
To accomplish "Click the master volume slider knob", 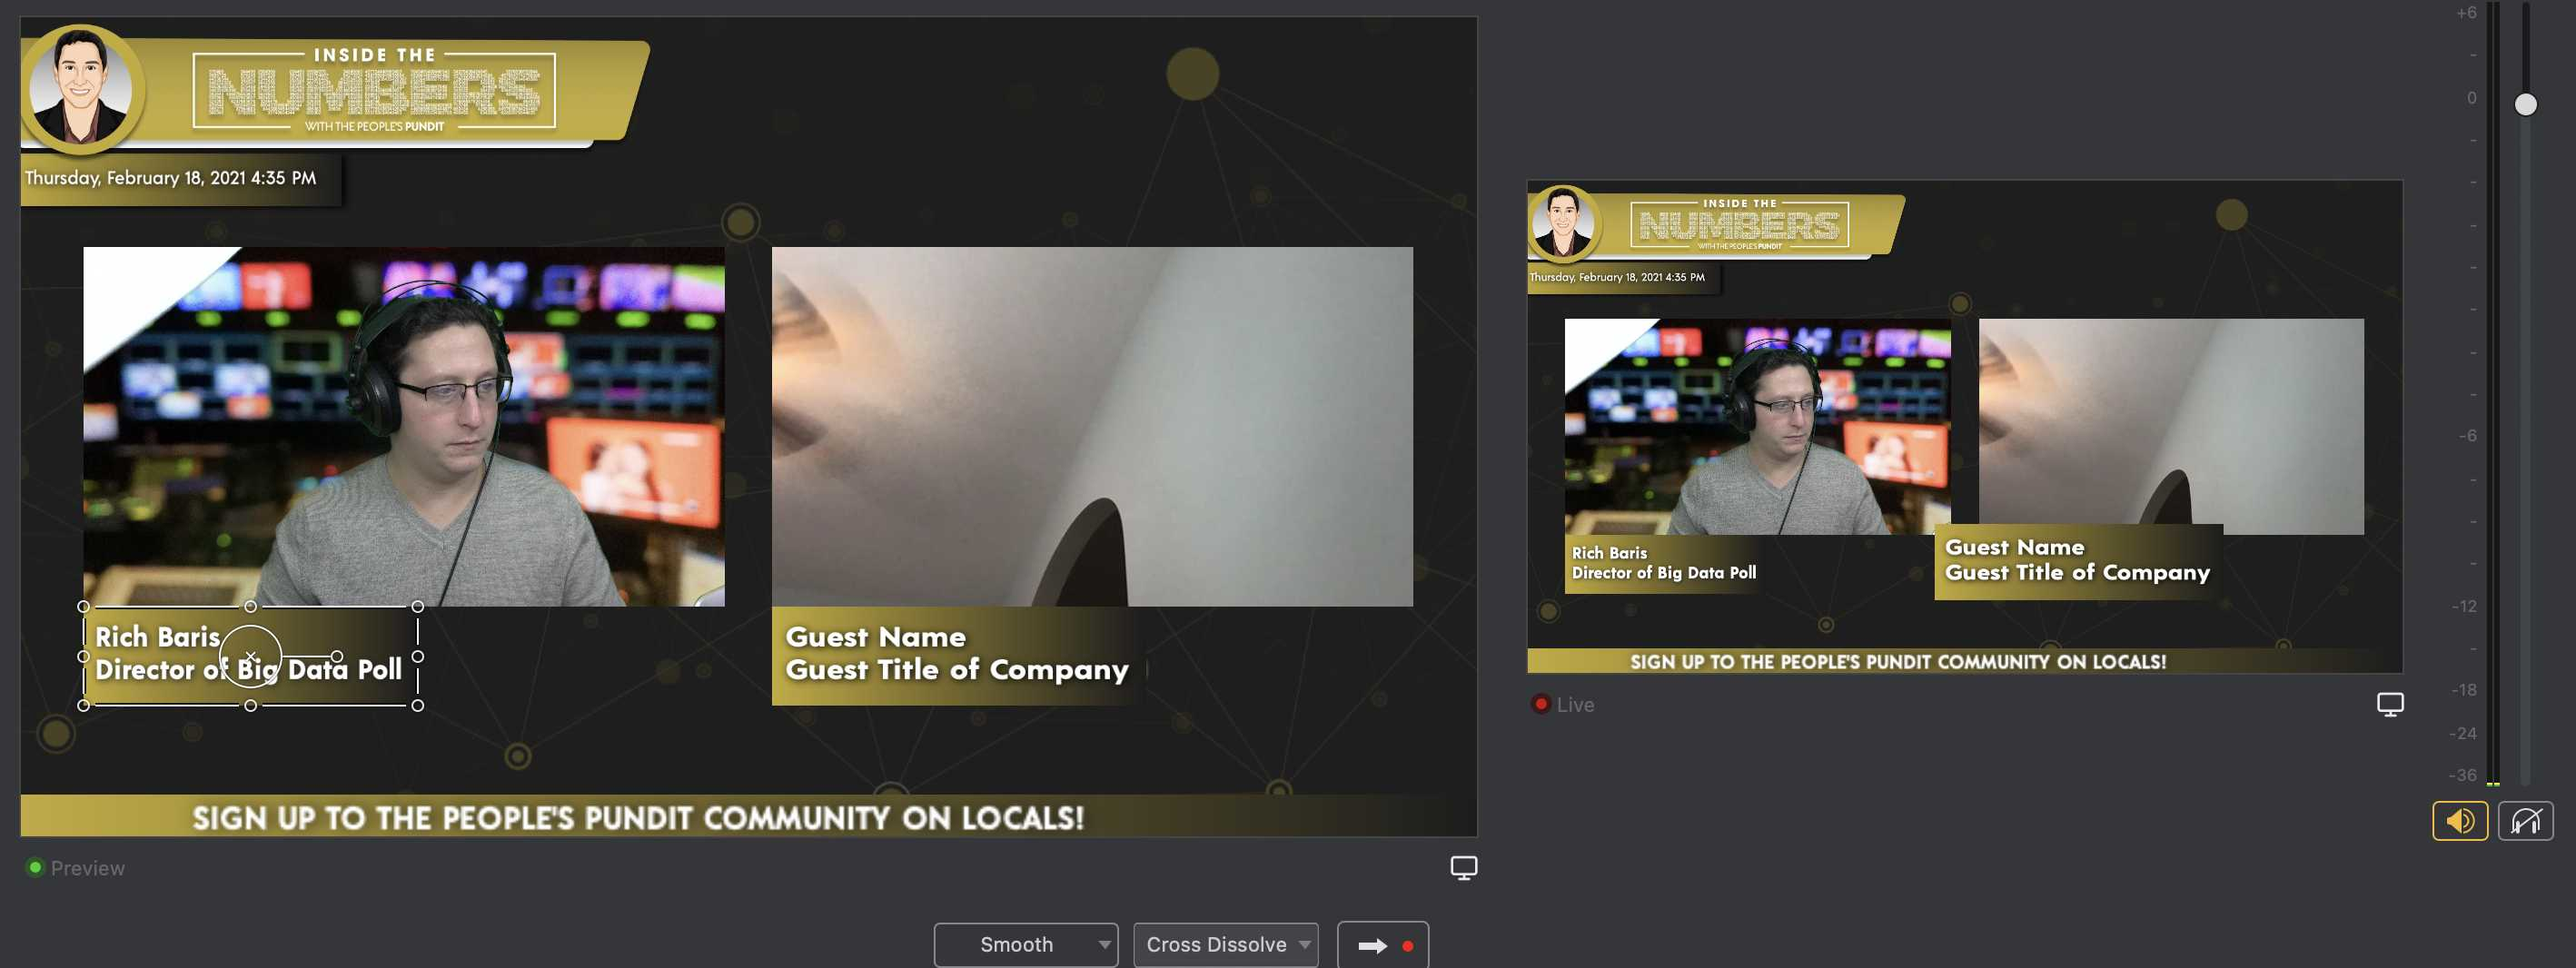I will (x=2525, y=104).
